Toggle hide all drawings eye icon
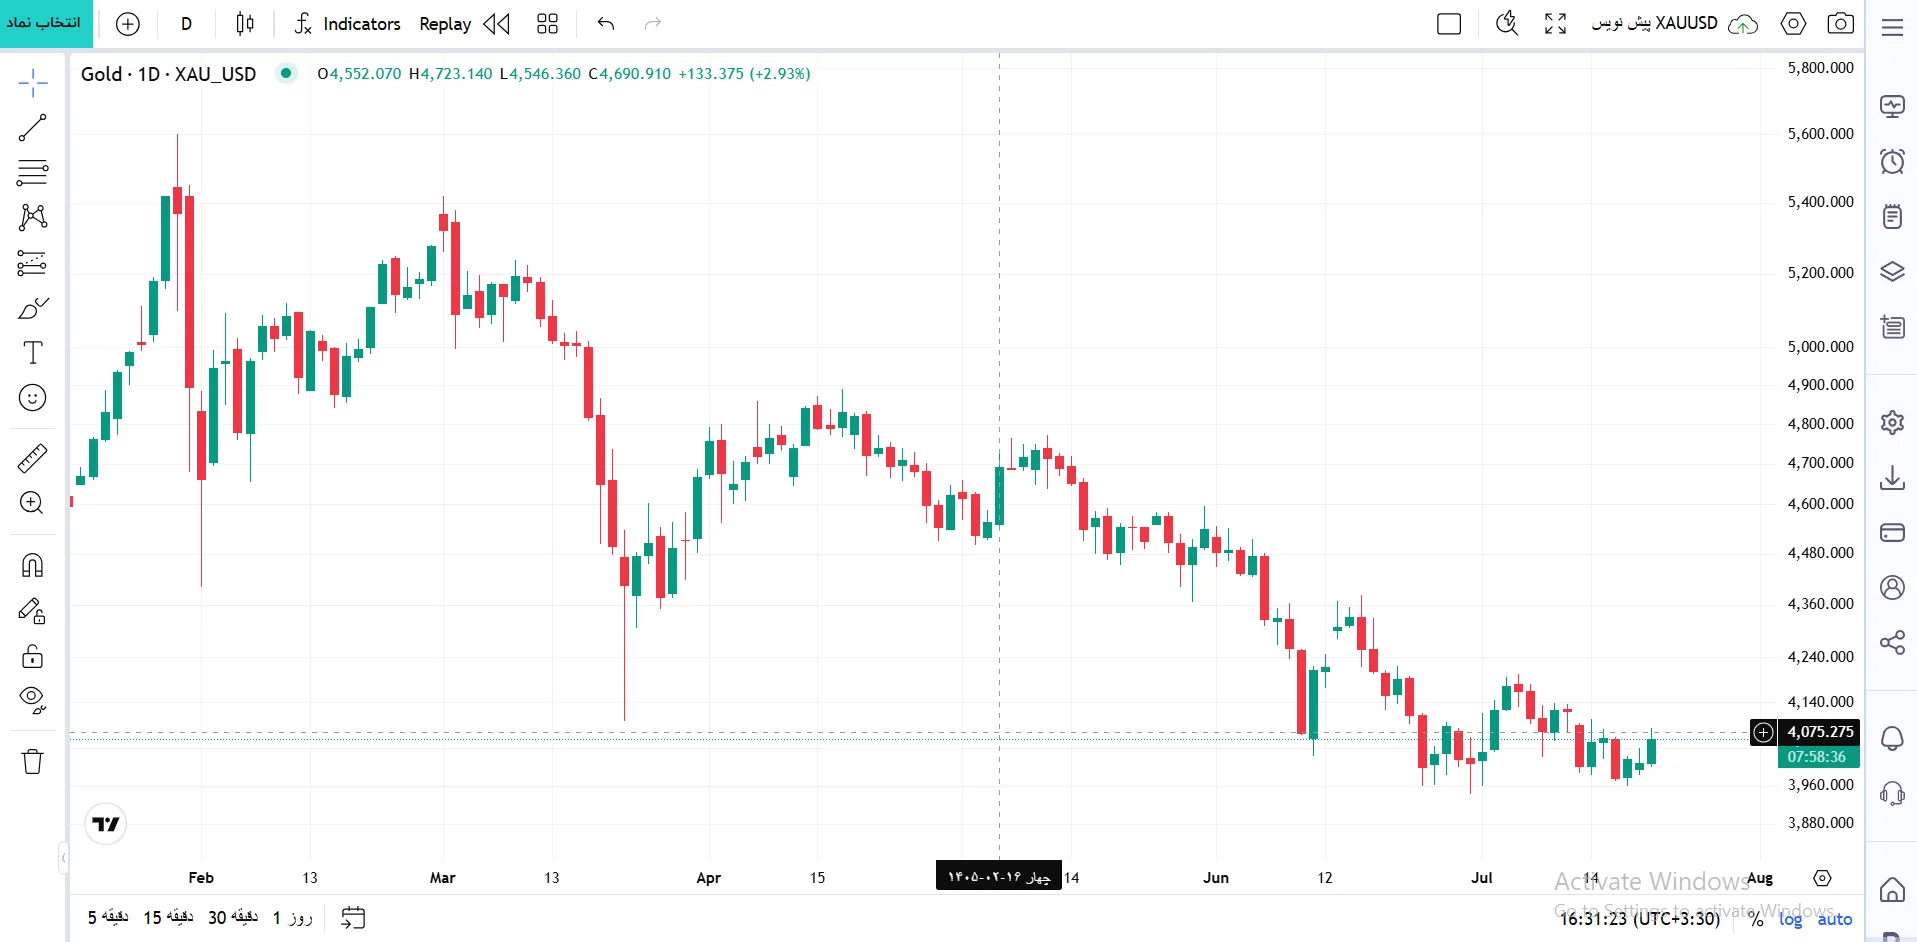This screenshot has height=942, width=1917. point(32,699)
